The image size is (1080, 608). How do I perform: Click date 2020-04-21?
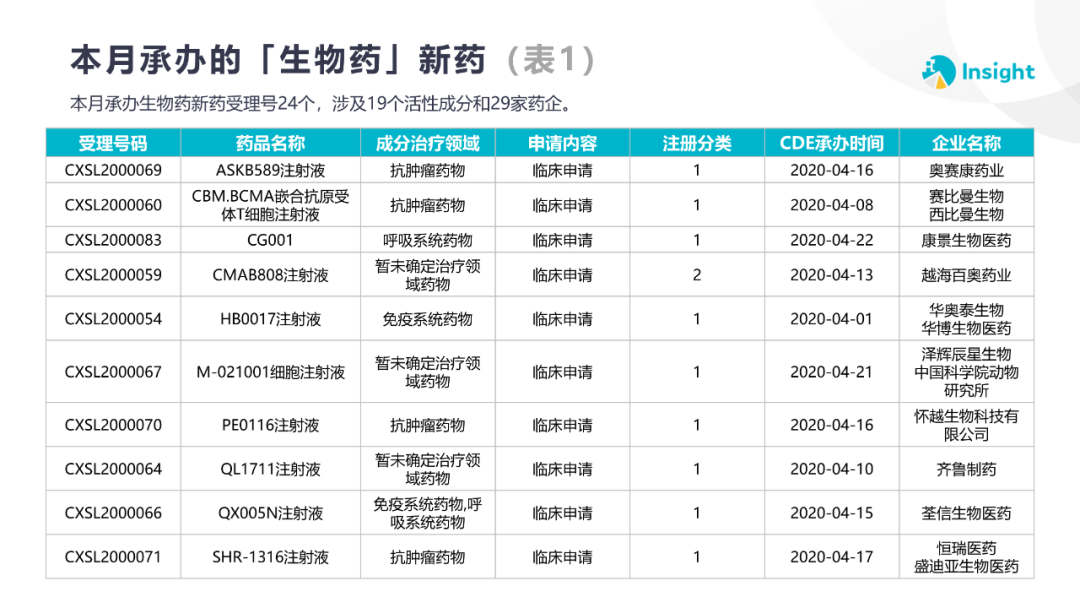(x=831, y=372)
